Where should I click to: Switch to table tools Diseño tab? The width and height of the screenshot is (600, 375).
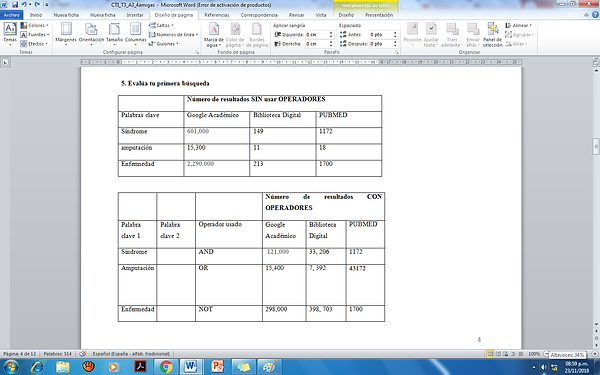pyautogui.click(x=346, y=15)
